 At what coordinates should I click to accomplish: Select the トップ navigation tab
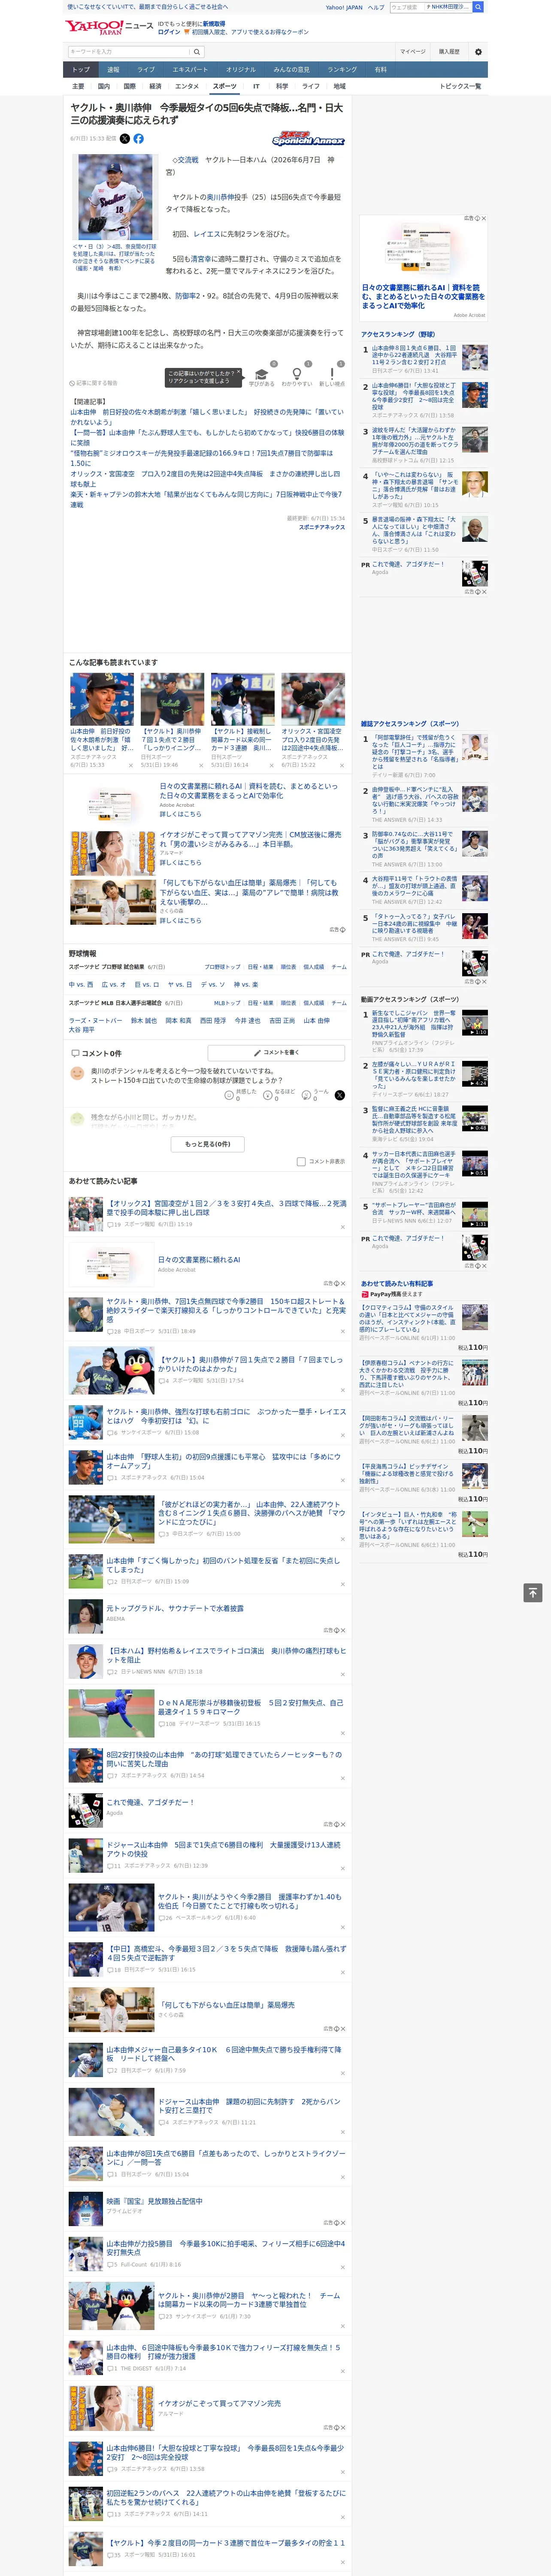[x=81, y=70]
